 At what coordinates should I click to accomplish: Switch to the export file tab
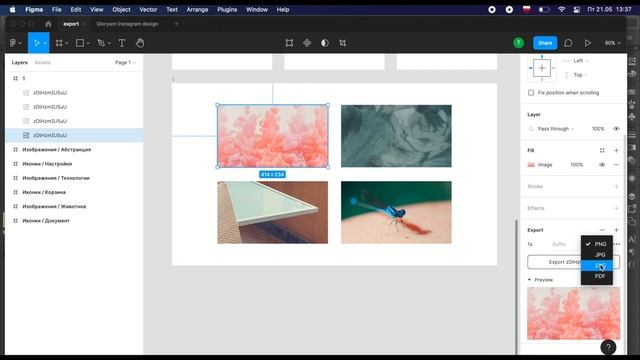(71, 24)
